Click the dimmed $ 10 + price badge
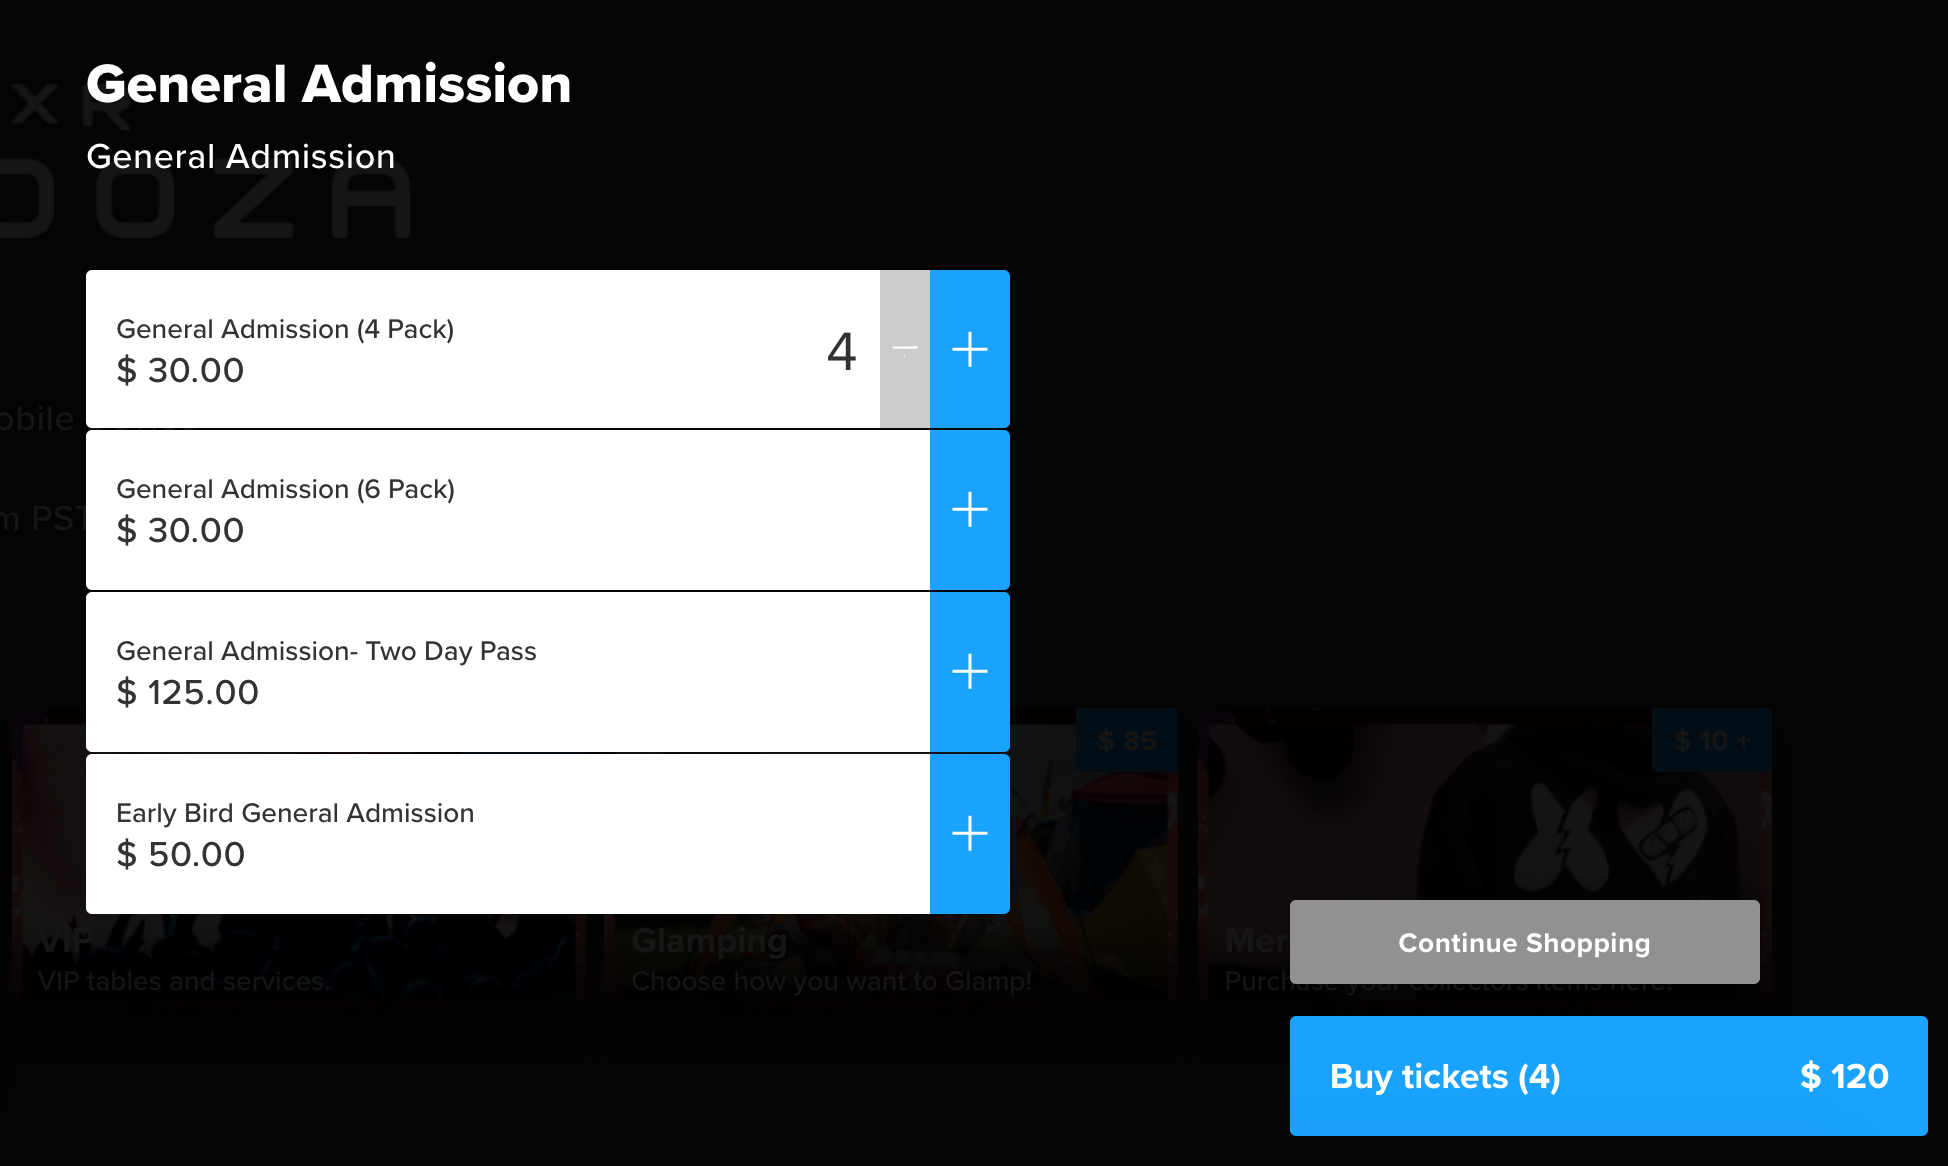The width and height of the screenshot is (1948, 1166). point(1712,741)
